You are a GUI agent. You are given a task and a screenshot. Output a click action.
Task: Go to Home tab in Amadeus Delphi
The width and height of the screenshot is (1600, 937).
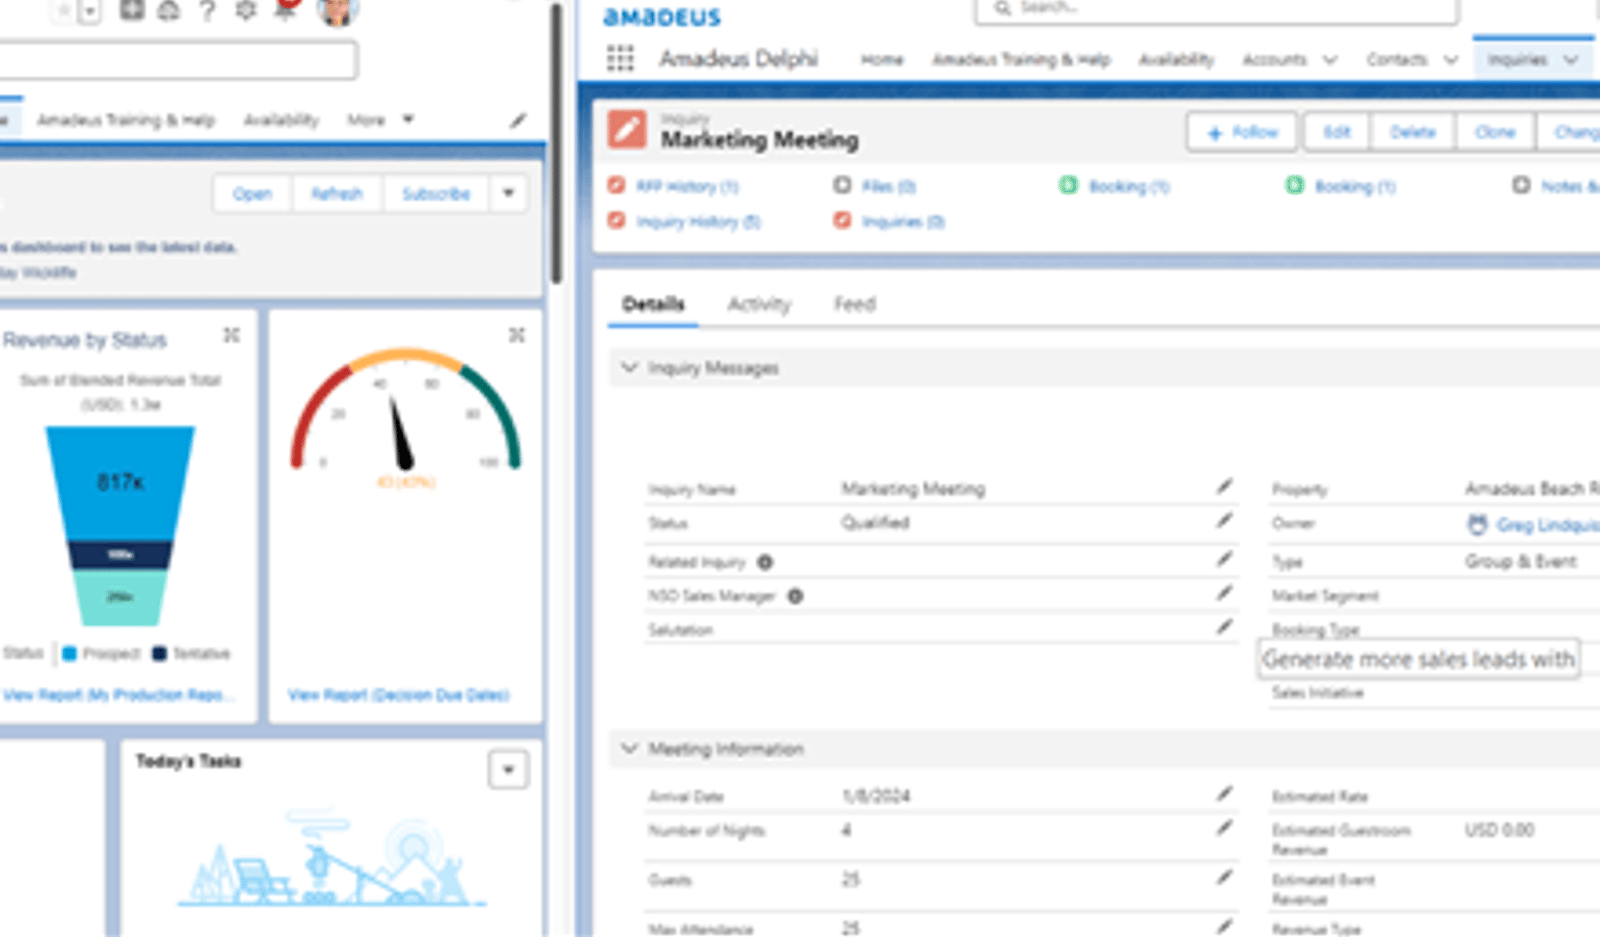[x=882, y=60]
